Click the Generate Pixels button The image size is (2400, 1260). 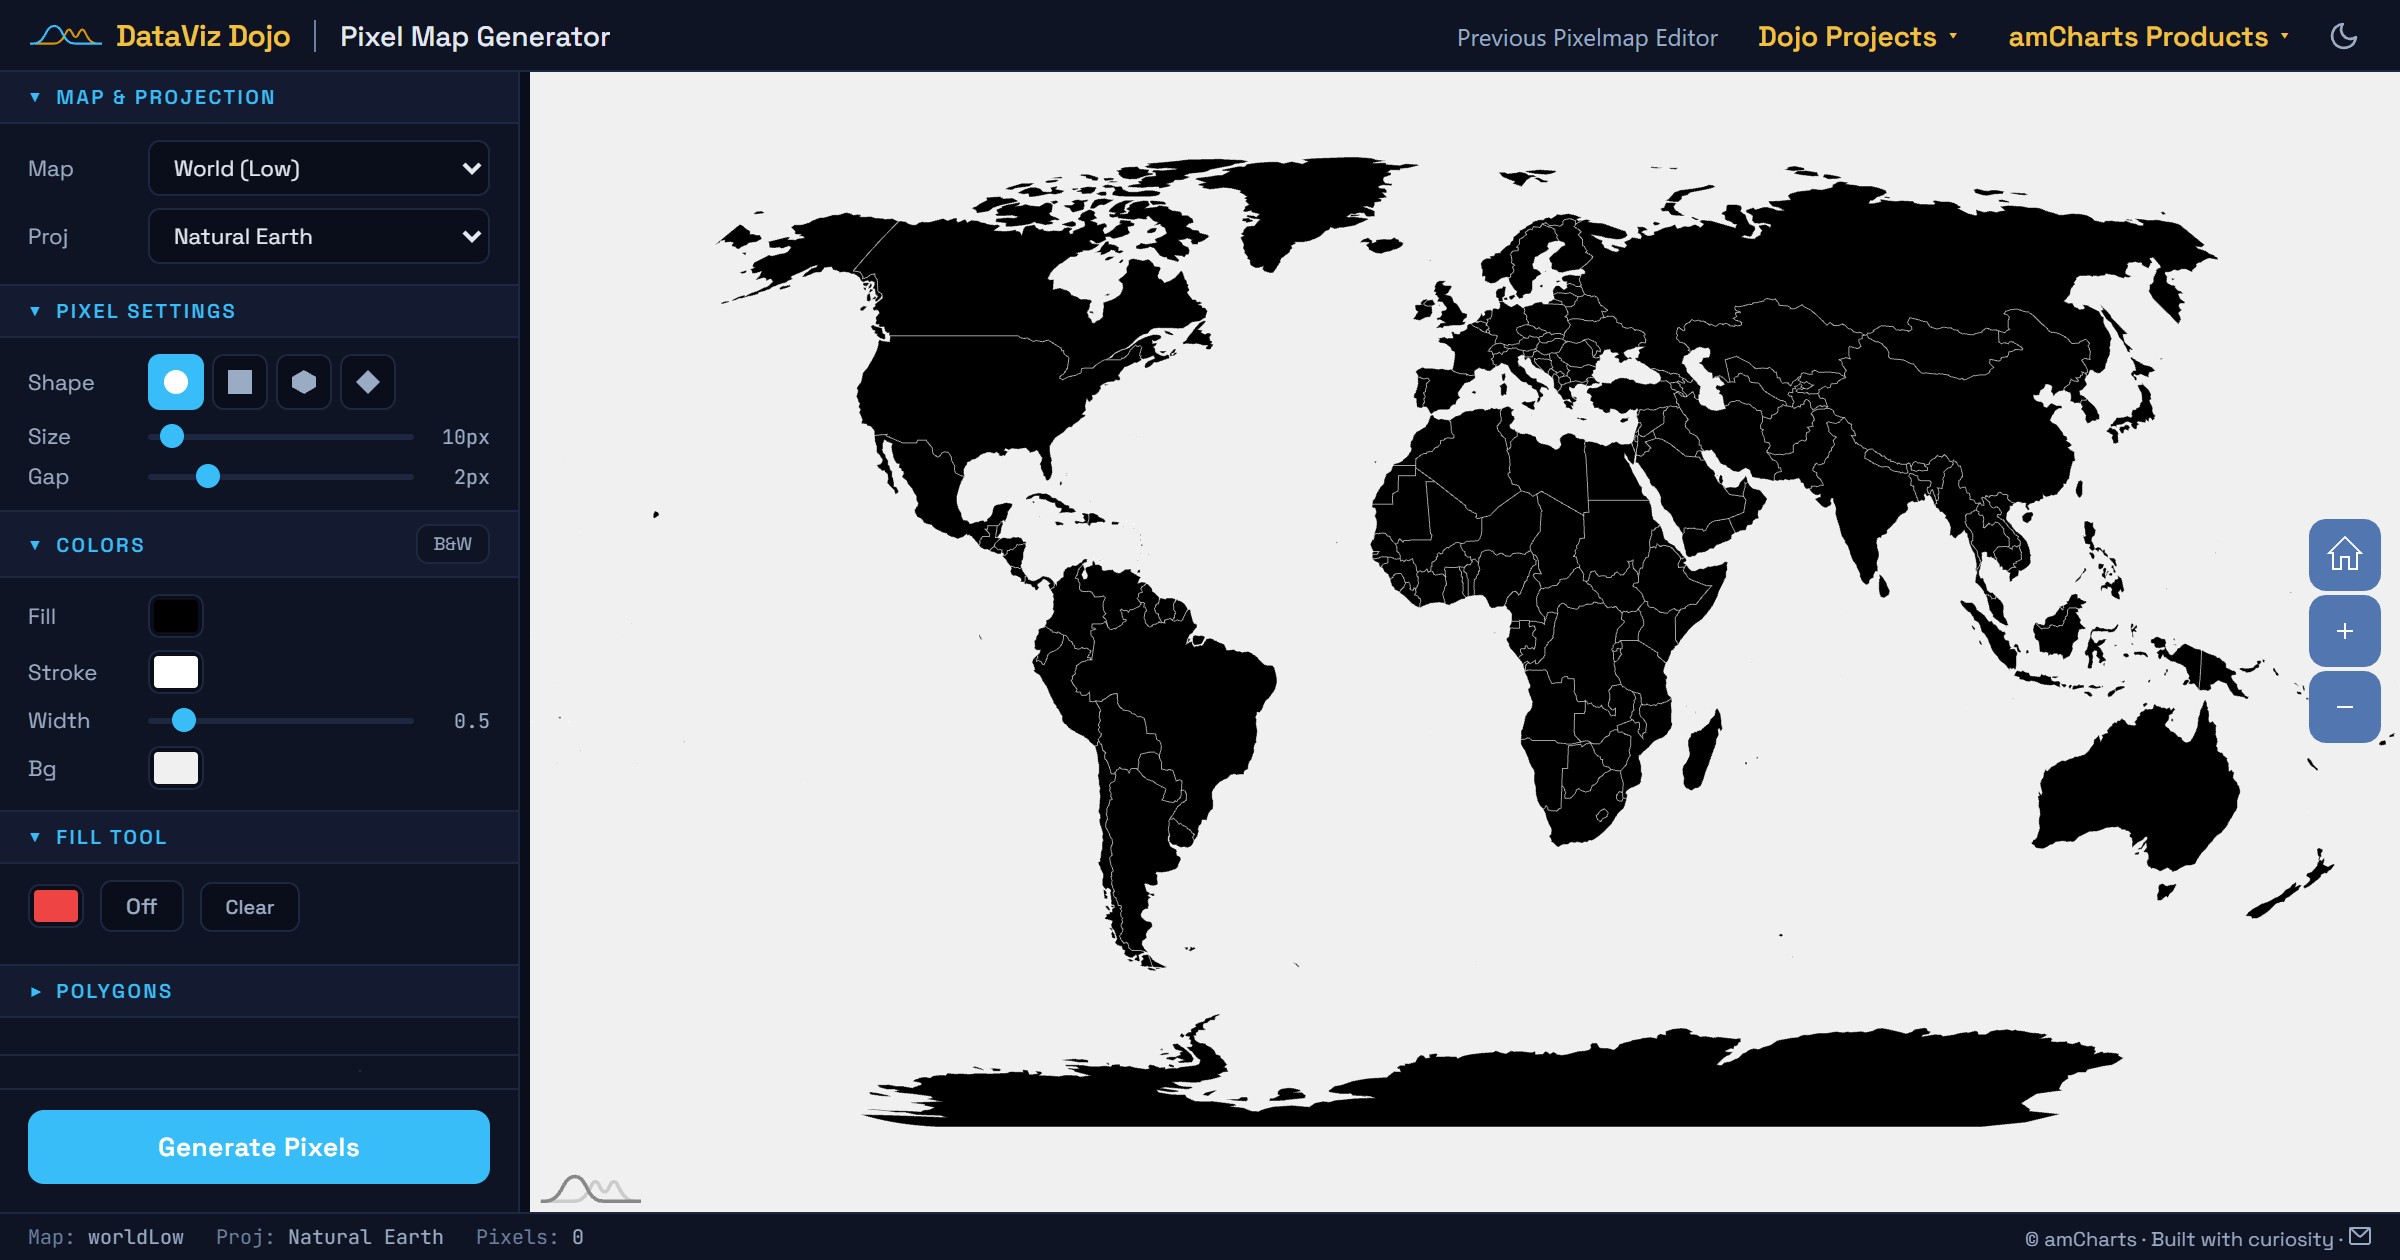(x=259, y=1147)
